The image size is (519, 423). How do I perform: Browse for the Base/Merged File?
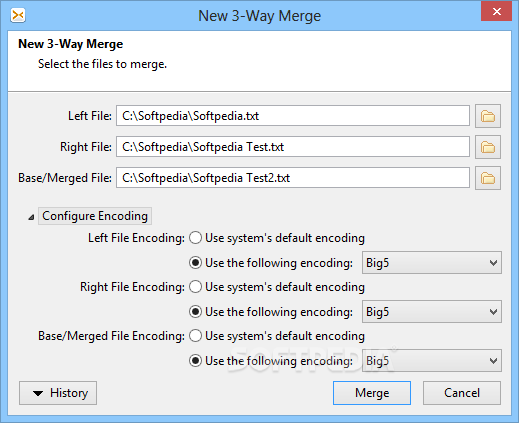488,178
